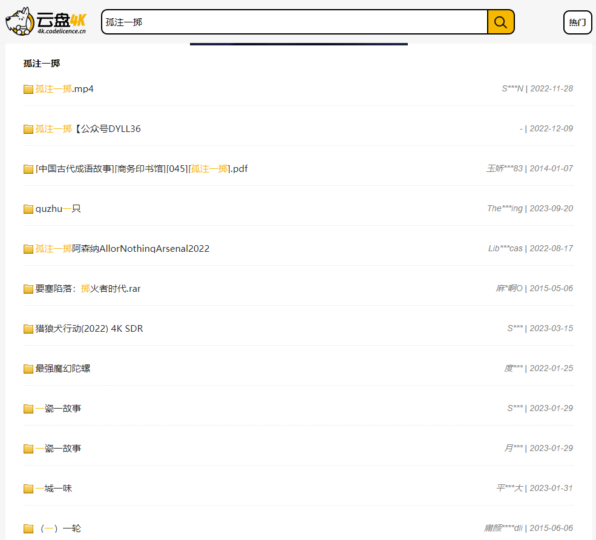Viewport: 596px width, 540px height.
Task: Click folder icon beside 要塞陷落 rar file
Action: [x=28, y=289]
